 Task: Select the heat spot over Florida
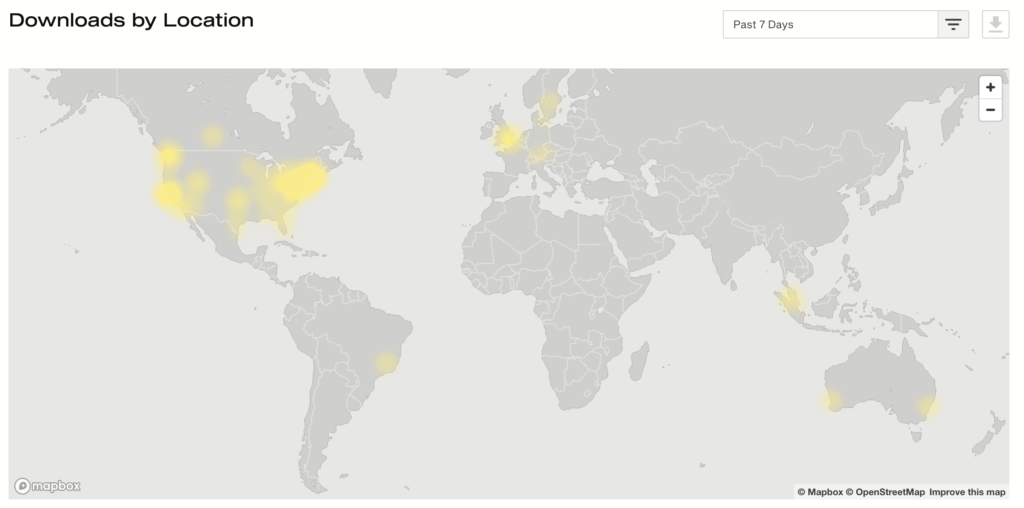290,227
